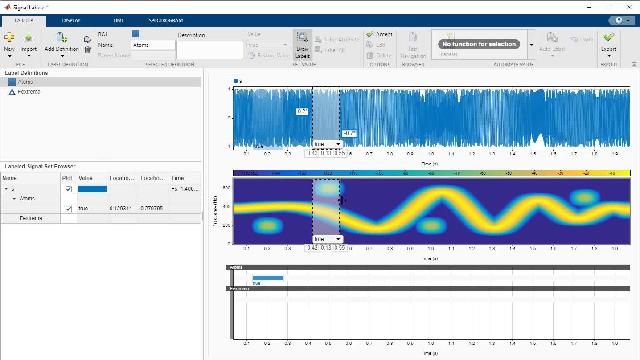640x360 pixels.
Task: Collapse the x signal tree node
Action: [x=6, y=189]
